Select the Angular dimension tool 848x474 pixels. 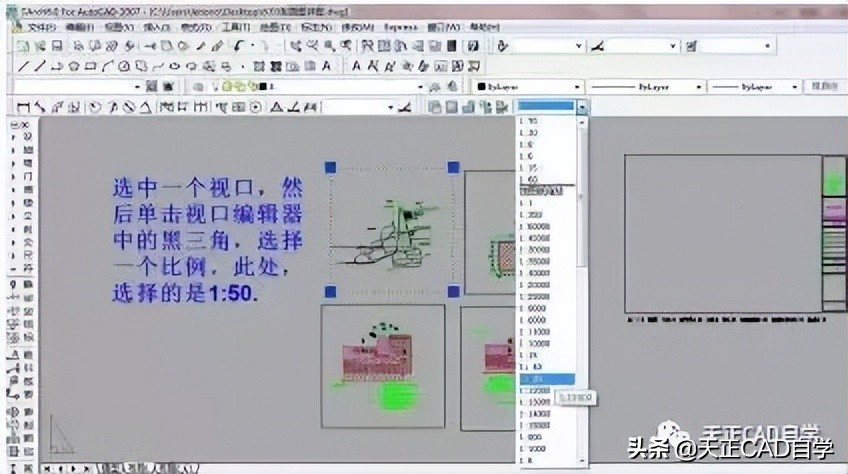[x=145, y=107]
